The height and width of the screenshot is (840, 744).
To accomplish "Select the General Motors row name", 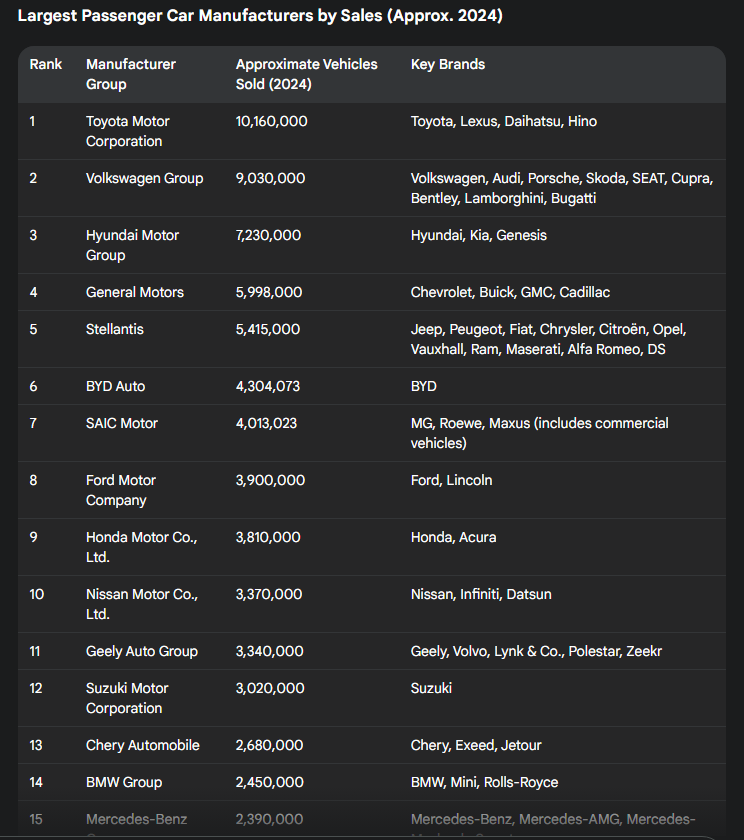I will 135,292.
